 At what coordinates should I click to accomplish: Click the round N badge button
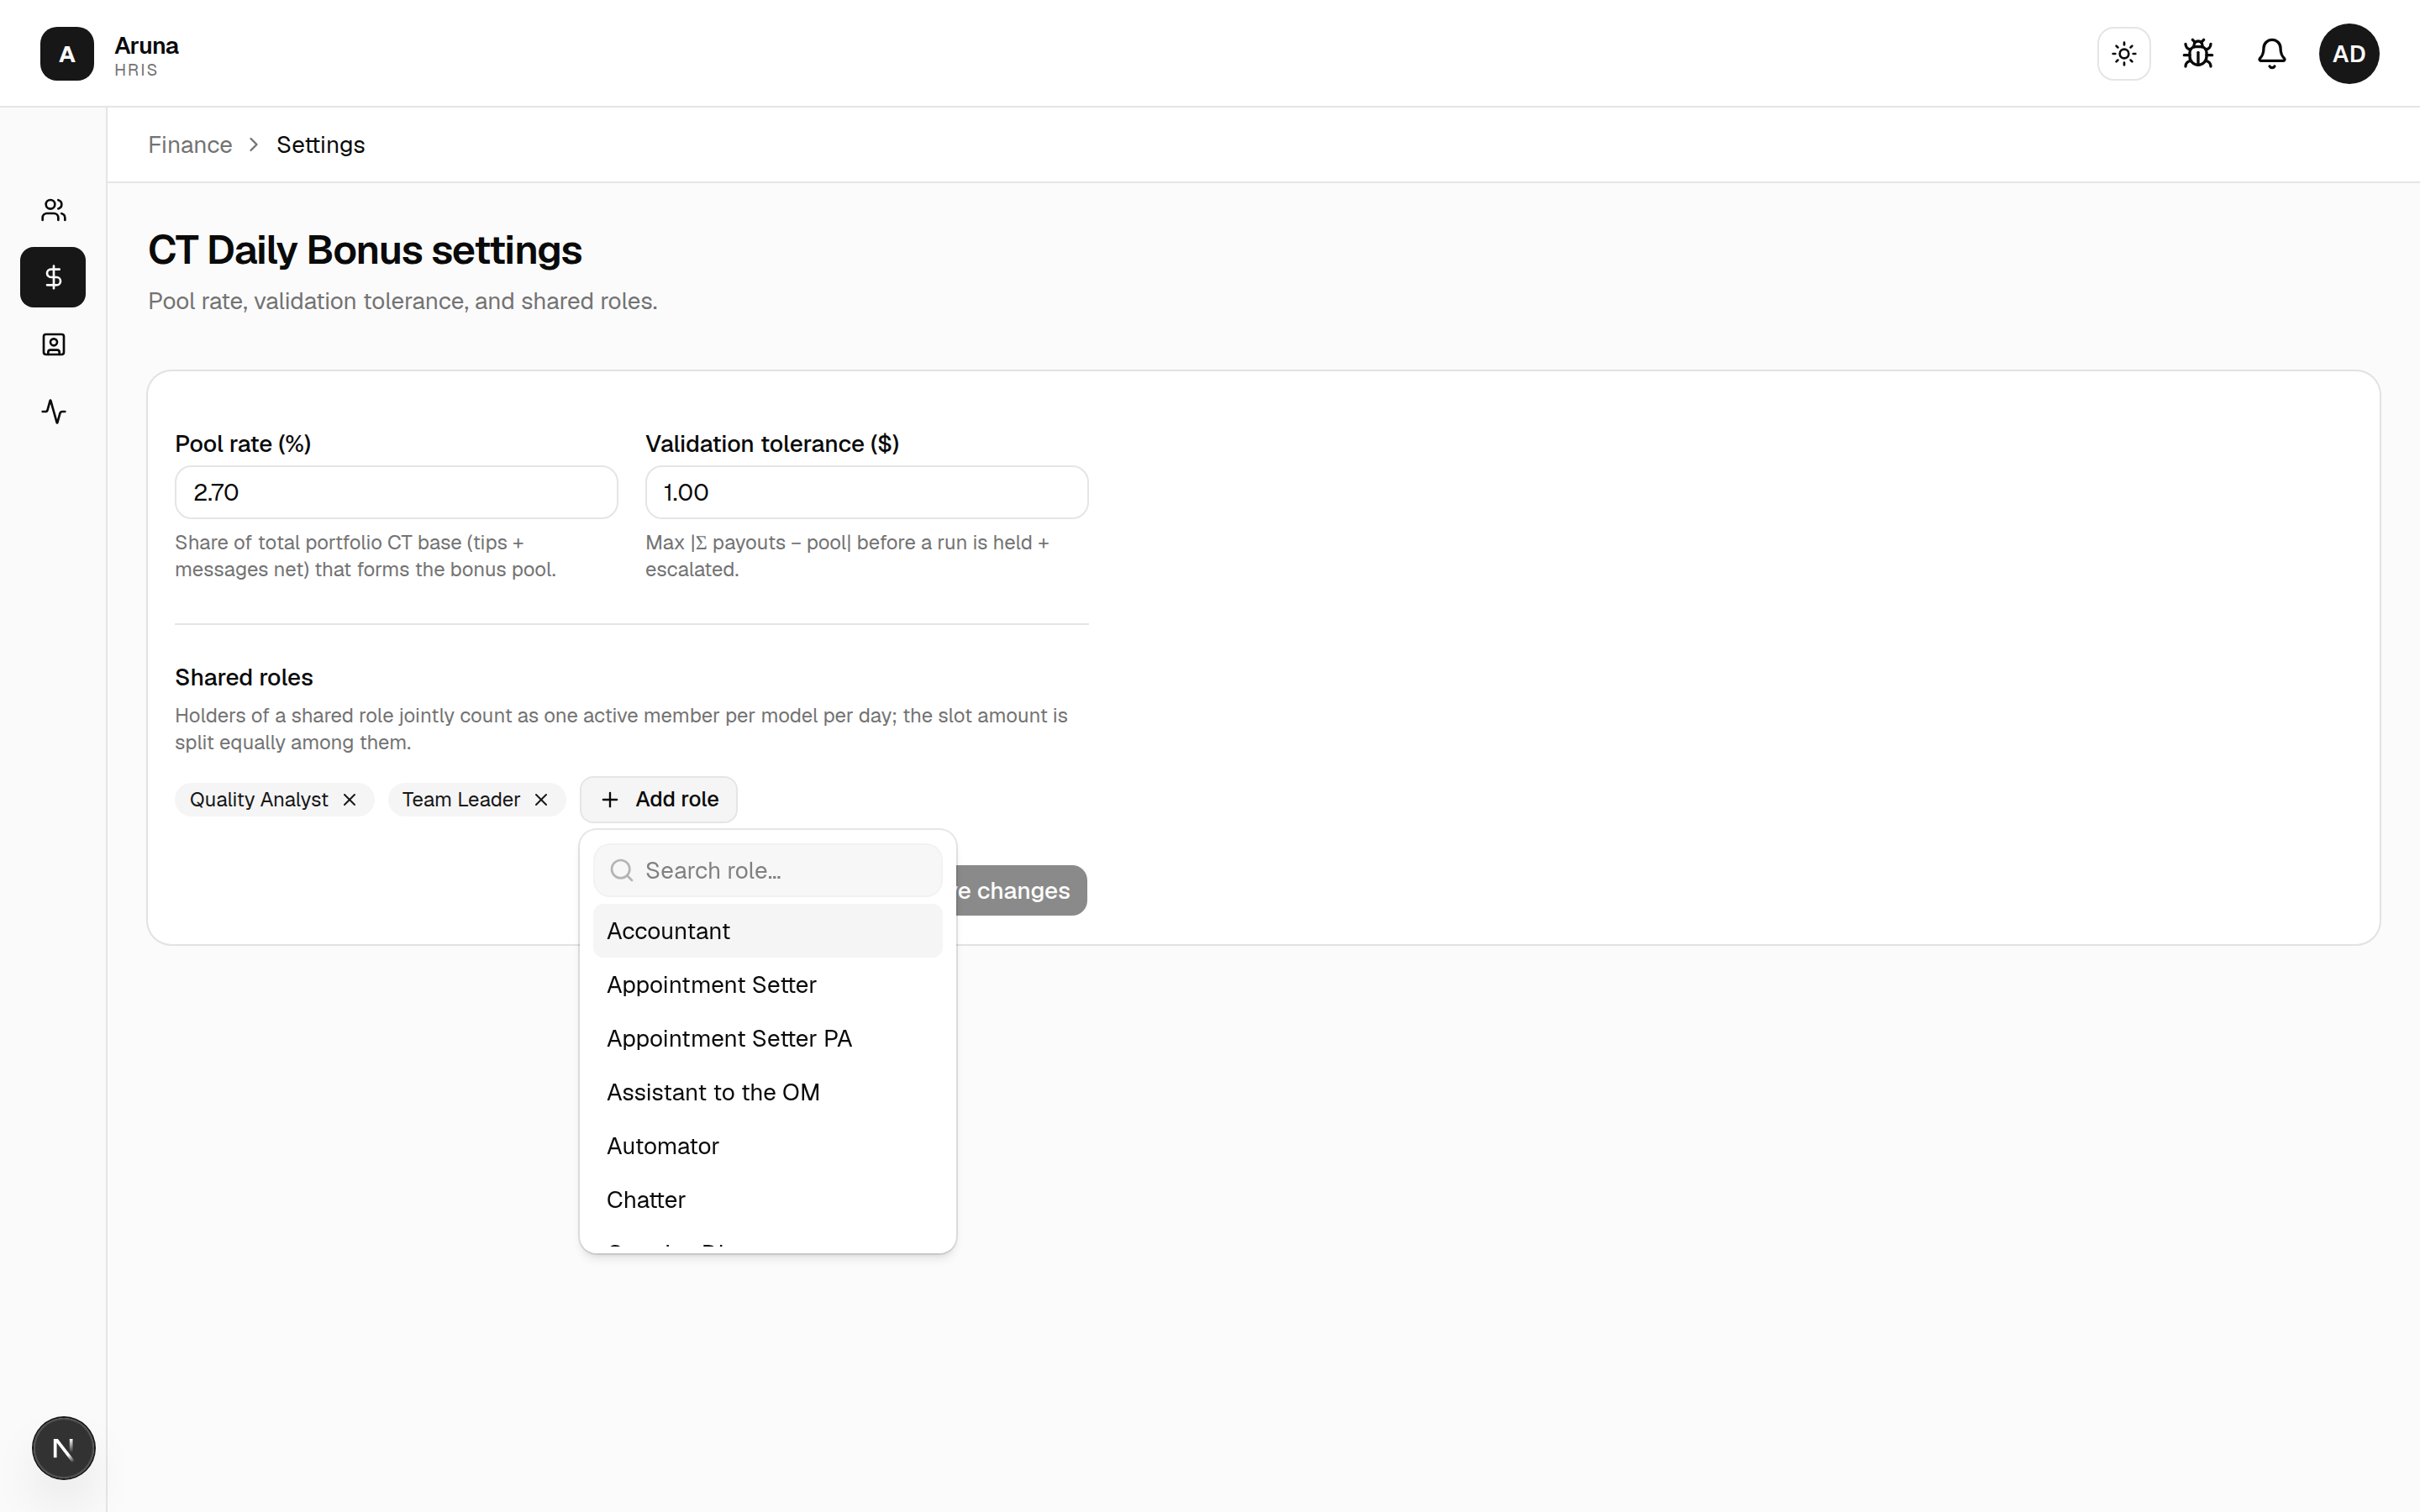pos(63,1448)
